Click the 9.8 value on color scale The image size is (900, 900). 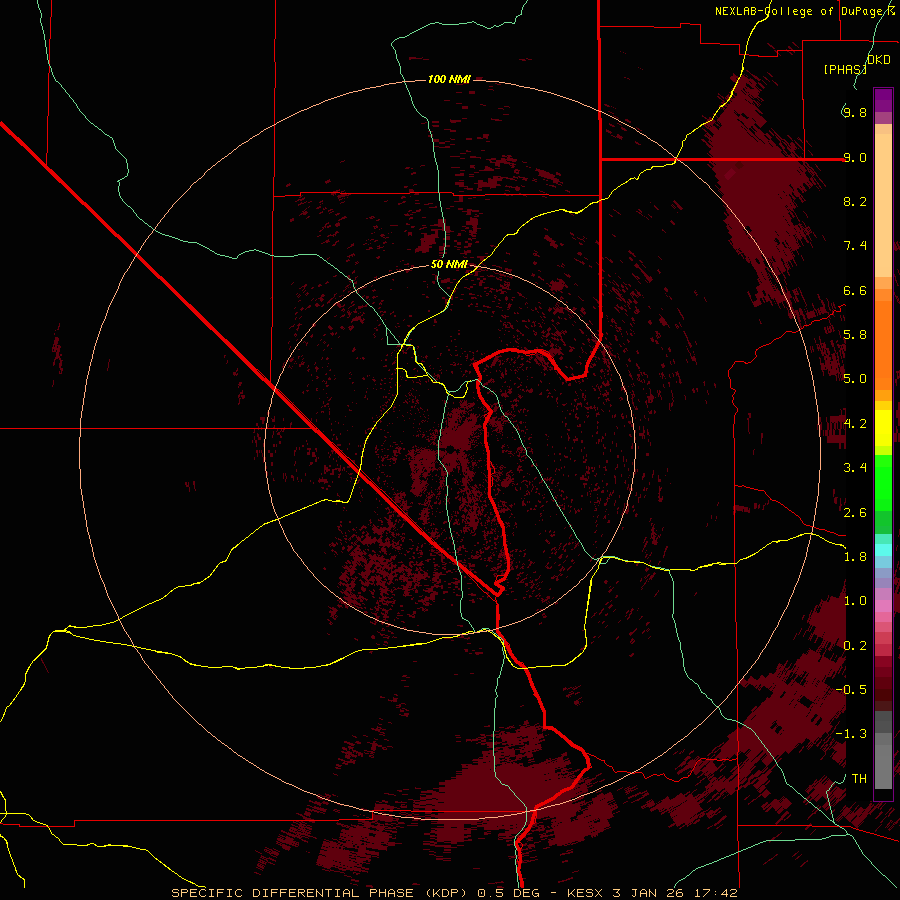coord(855,112)
